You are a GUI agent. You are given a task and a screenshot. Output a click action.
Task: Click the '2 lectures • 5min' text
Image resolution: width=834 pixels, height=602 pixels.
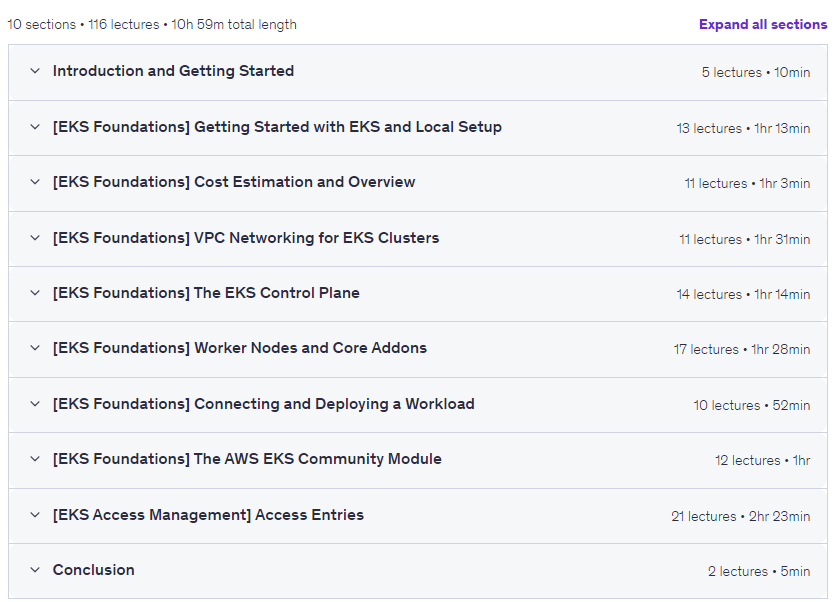point(759,572)
